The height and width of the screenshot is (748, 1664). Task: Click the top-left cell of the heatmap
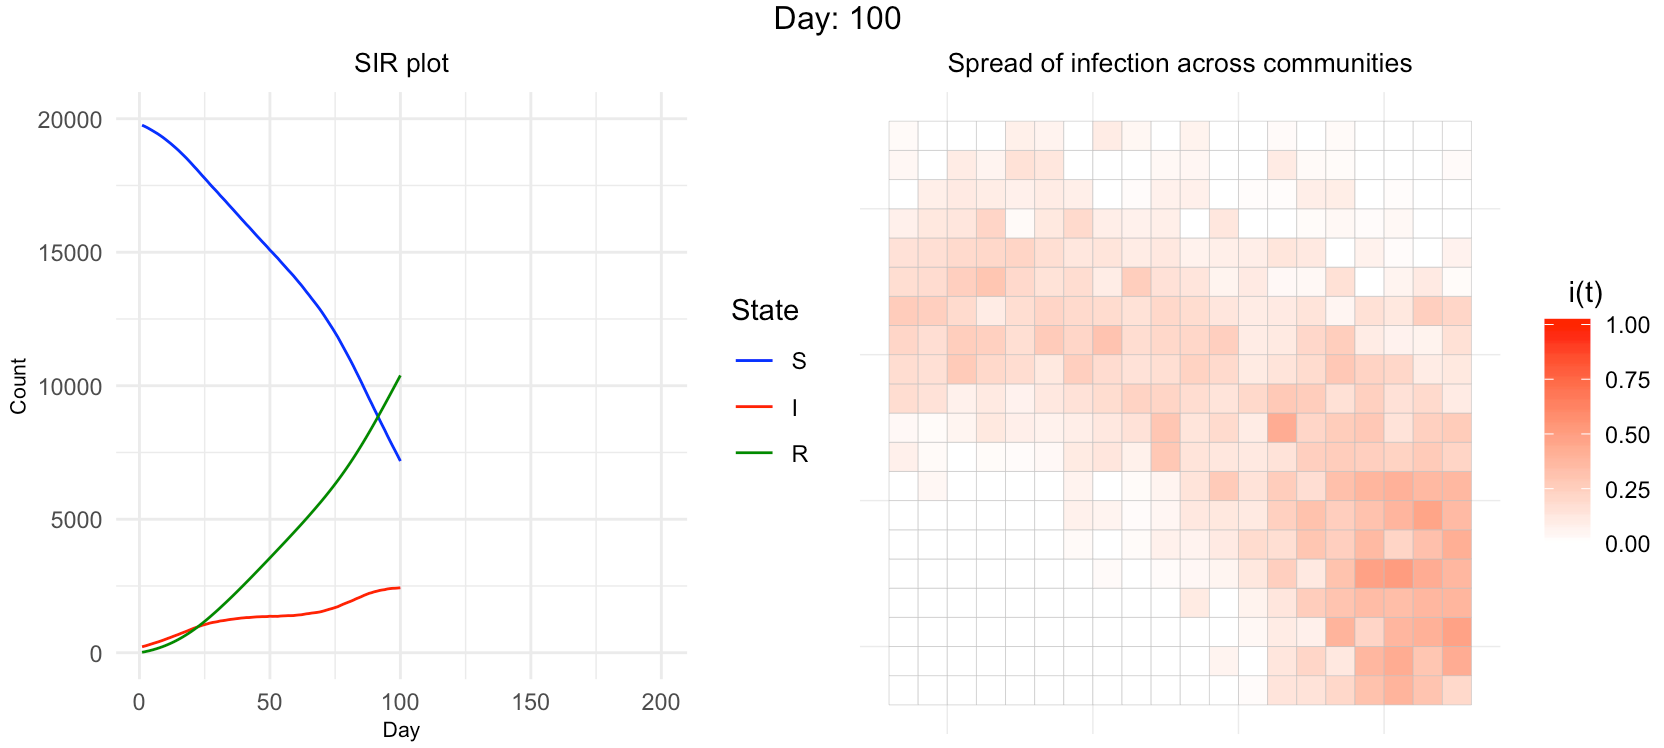click(x=903, y=136)
